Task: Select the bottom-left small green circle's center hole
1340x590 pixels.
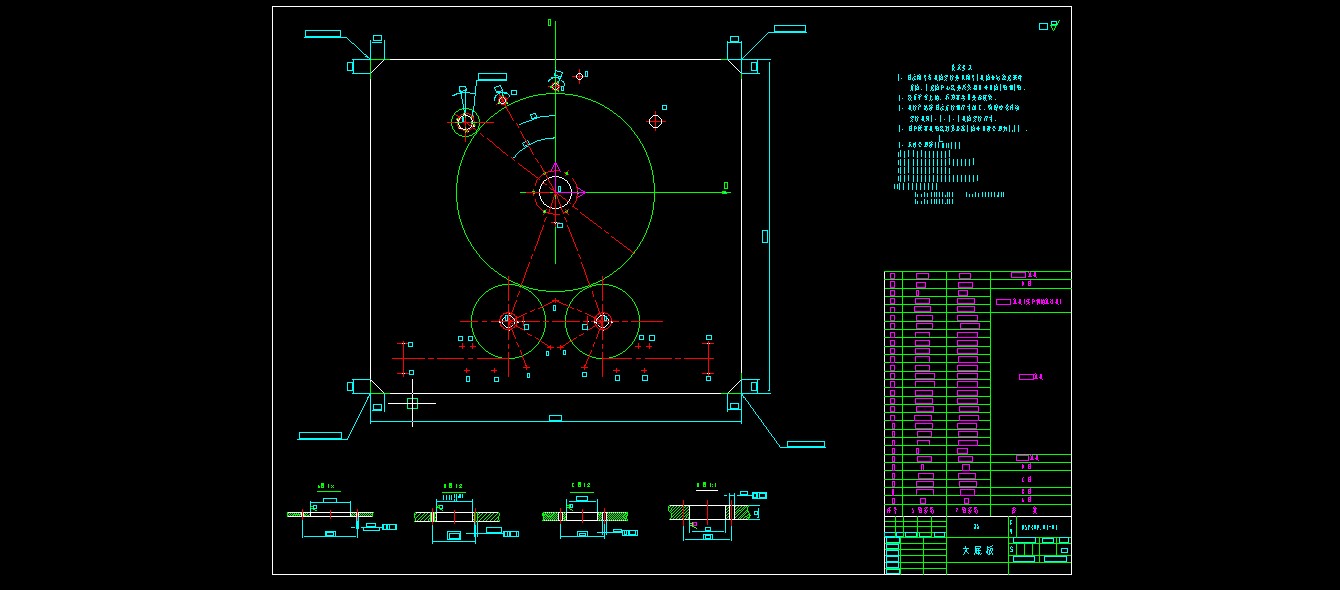Action: pos(508,321)
